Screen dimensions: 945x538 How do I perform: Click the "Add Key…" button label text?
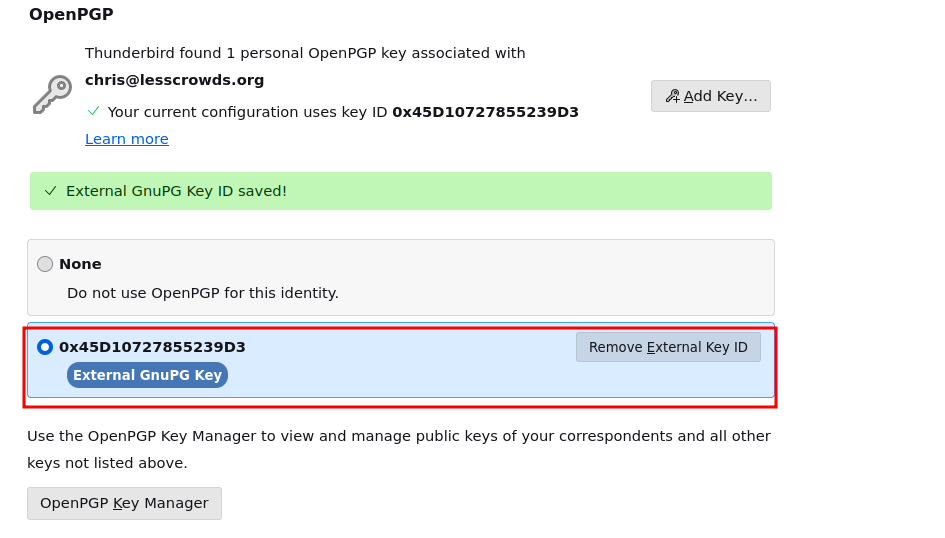tap(720, 96)
